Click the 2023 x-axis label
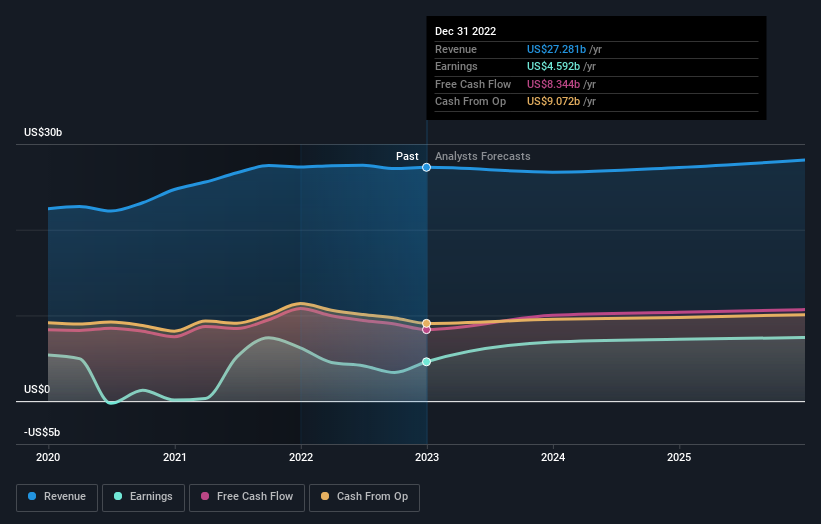821x524 pixels. pyautogui.click(x=427, y=457)
